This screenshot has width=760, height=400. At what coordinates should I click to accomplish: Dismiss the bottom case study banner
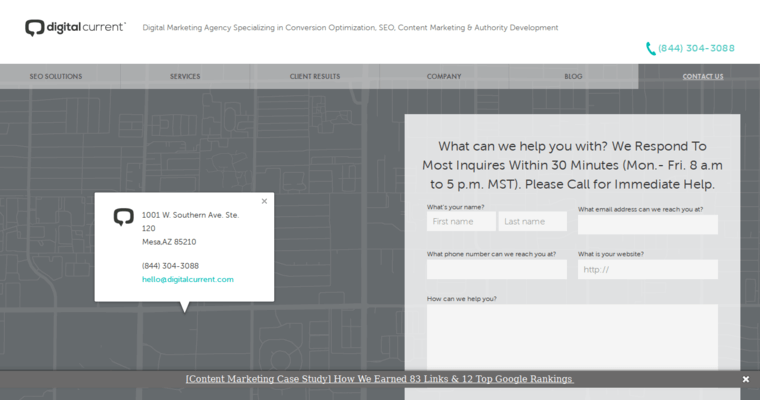pos(746,379)
